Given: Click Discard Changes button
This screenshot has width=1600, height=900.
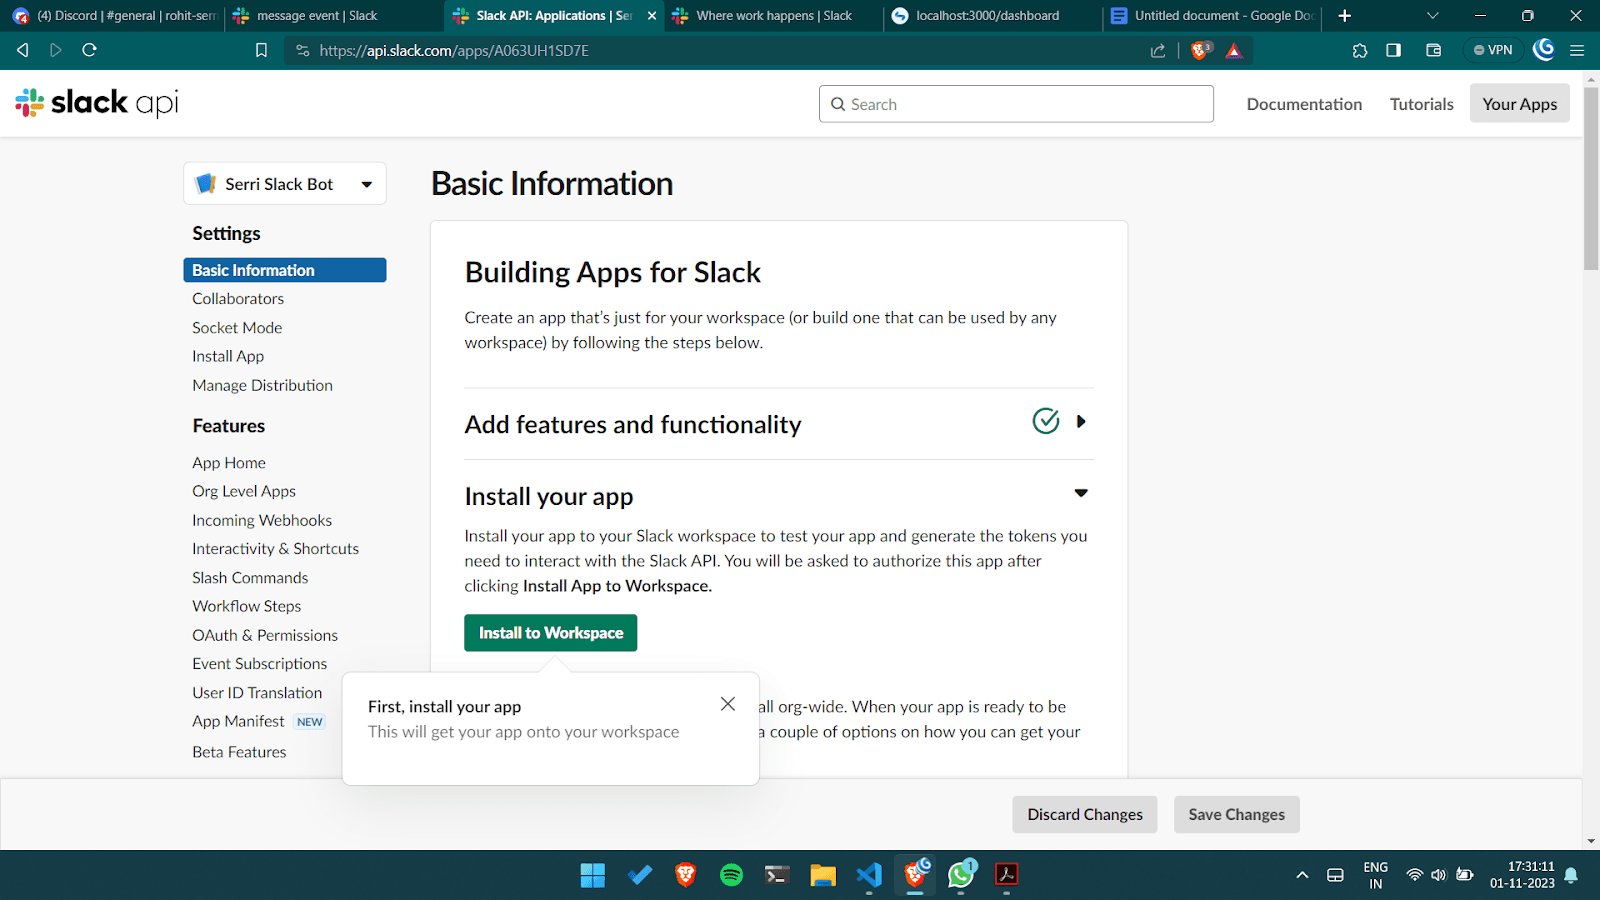Looking at the screenshot, I should click(1085, 815).
